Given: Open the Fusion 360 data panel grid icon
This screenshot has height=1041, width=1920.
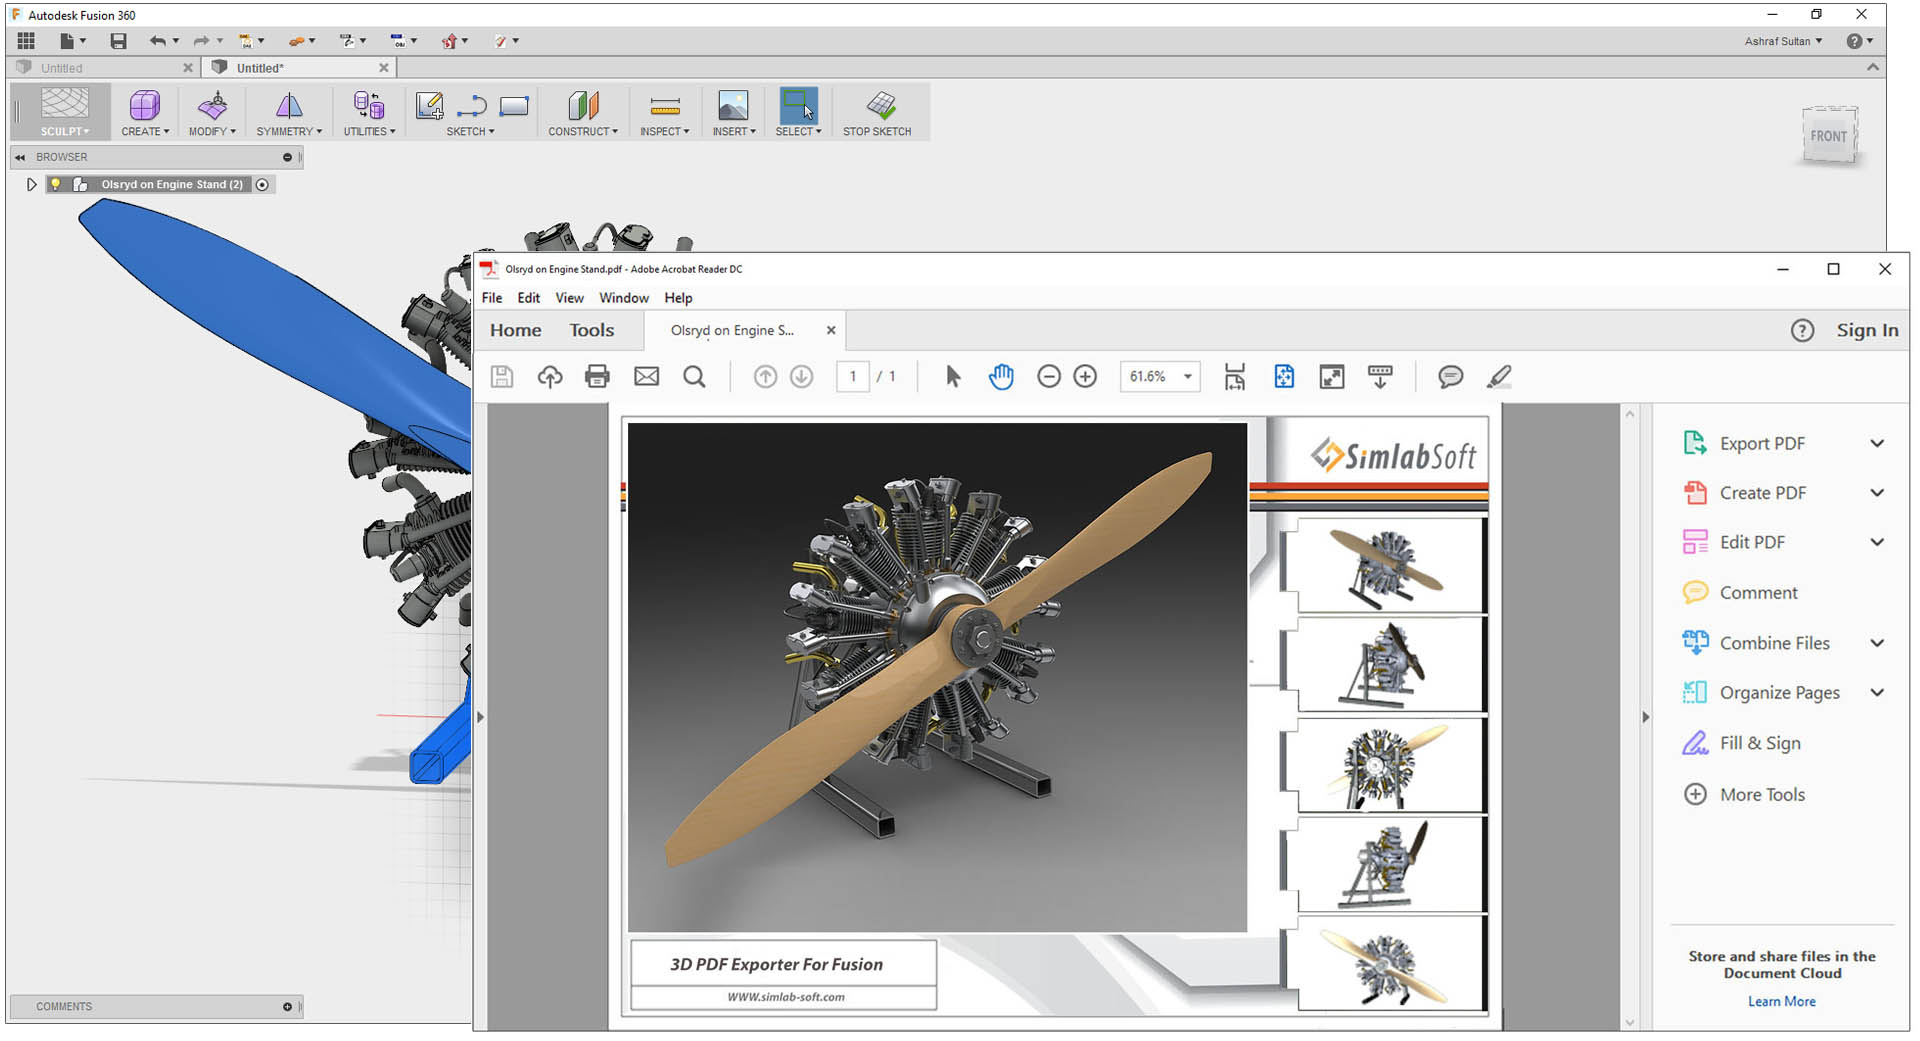Looking at the screenshot, I should 26,41.
